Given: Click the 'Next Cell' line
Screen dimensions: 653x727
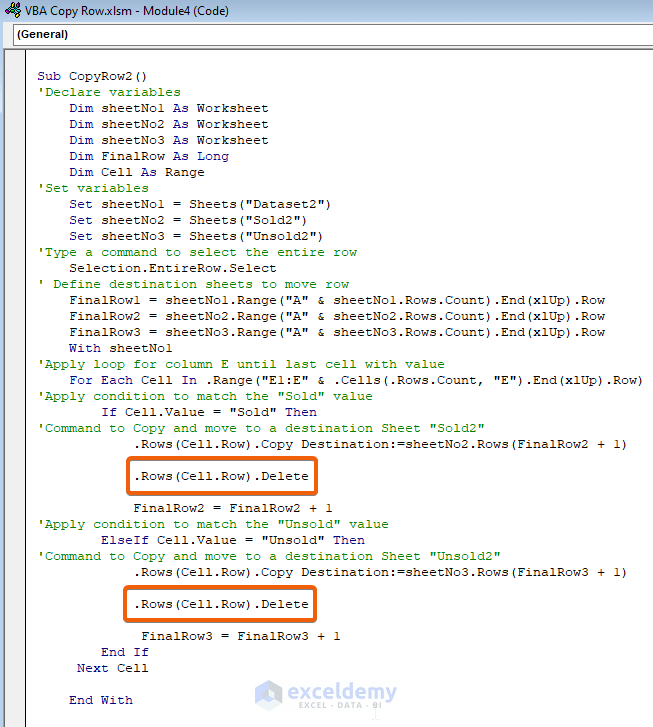Looking at the screenshot, I should (113, 668).
